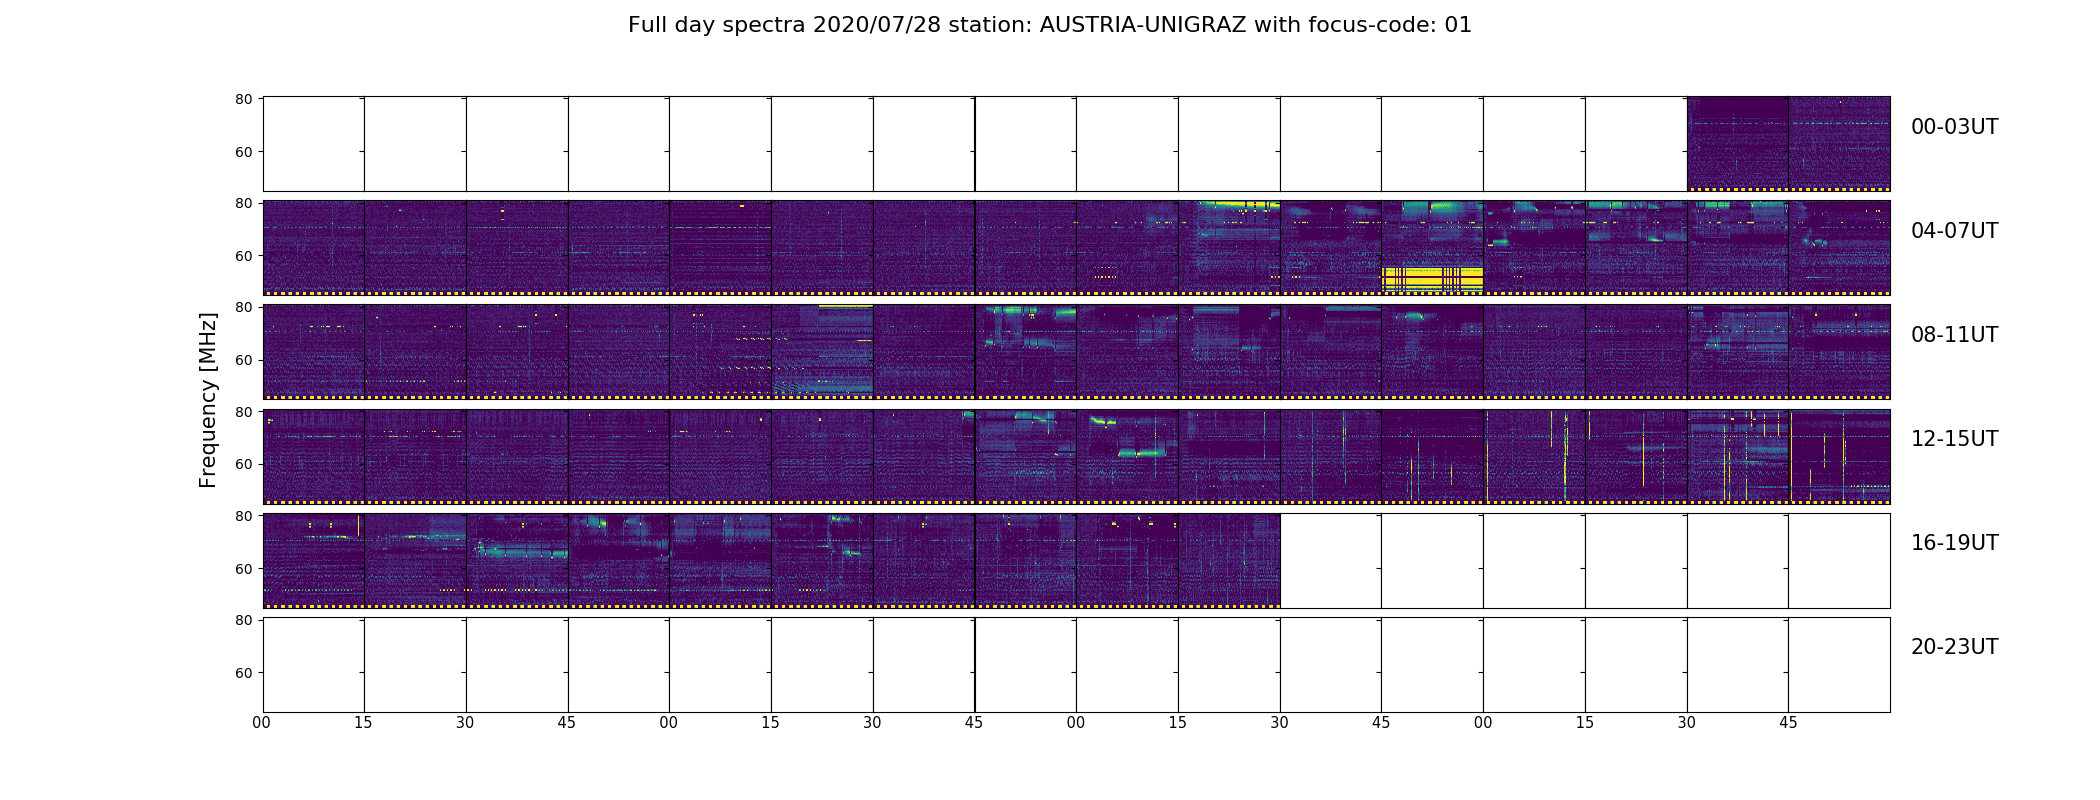
Task: Open the last spectrogram panel of the 08-11UT row
Action: point(1839,352)
